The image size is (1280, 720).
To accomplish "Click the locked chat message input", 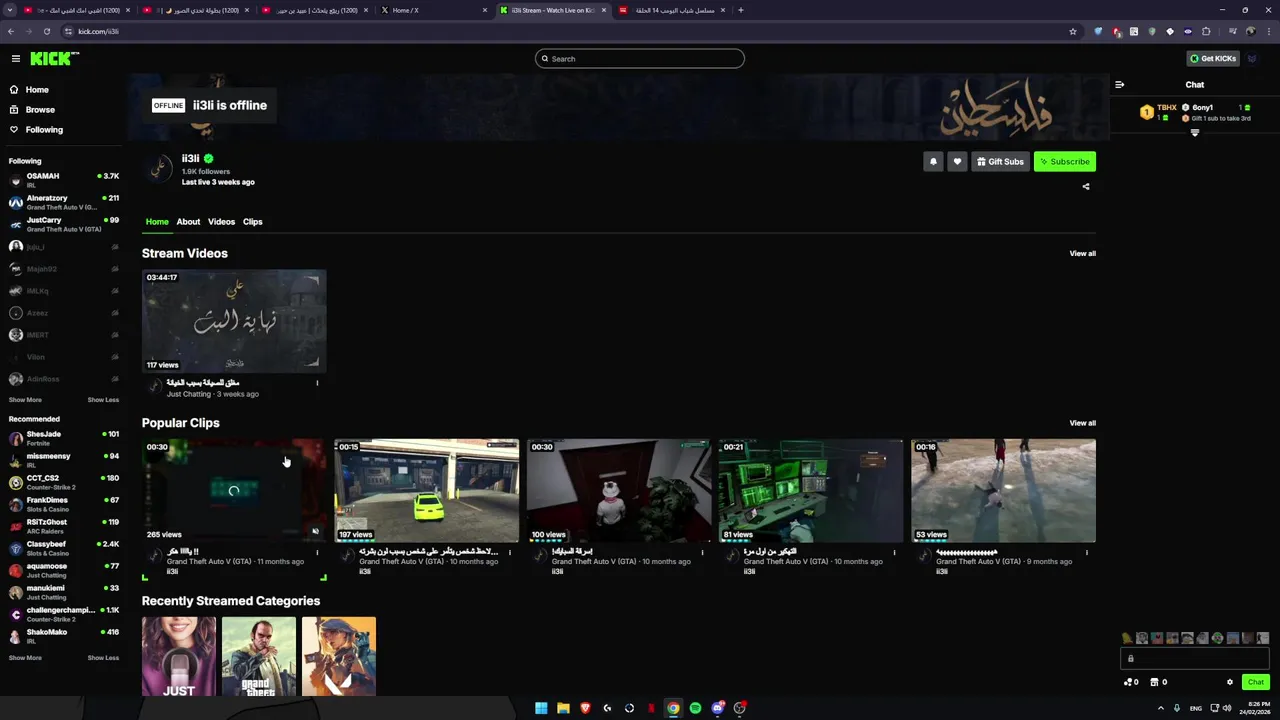I will click(x=1194, y=658).
